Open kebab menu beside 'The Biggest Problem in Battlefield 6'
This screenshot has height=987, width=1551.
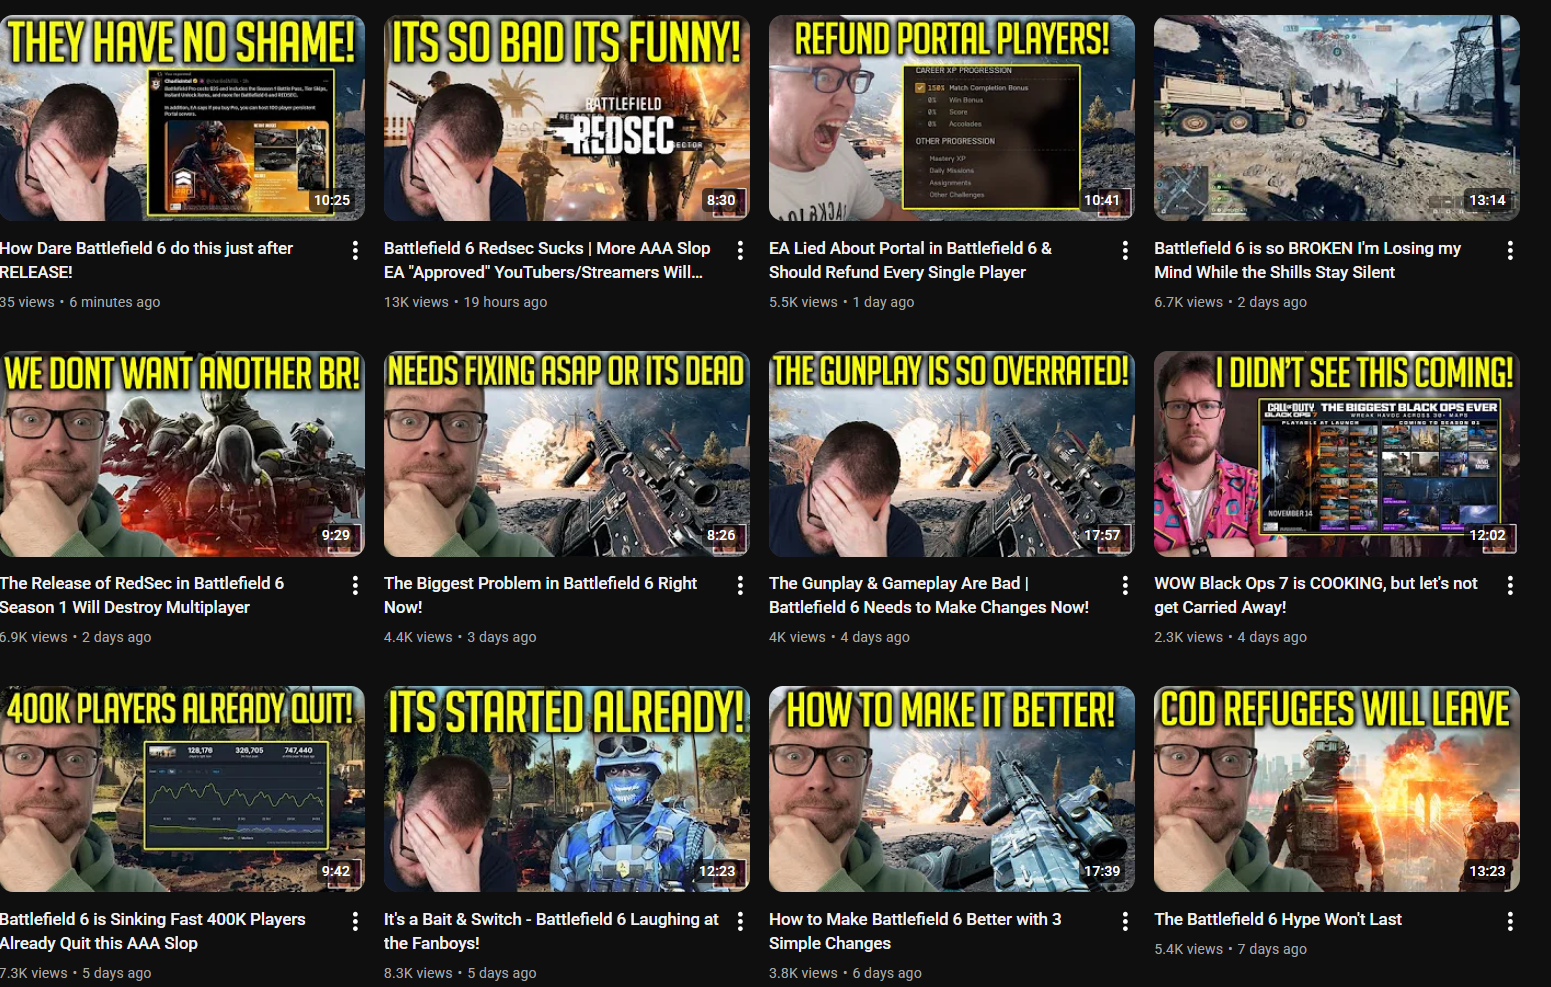(x=740, y=585)
